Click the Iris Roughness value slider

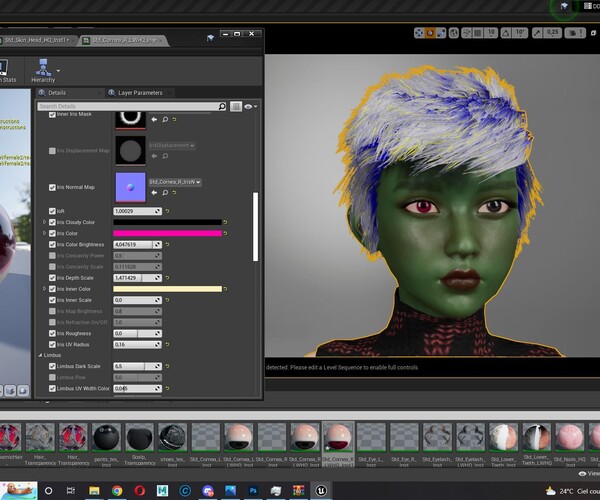[137, 334]
